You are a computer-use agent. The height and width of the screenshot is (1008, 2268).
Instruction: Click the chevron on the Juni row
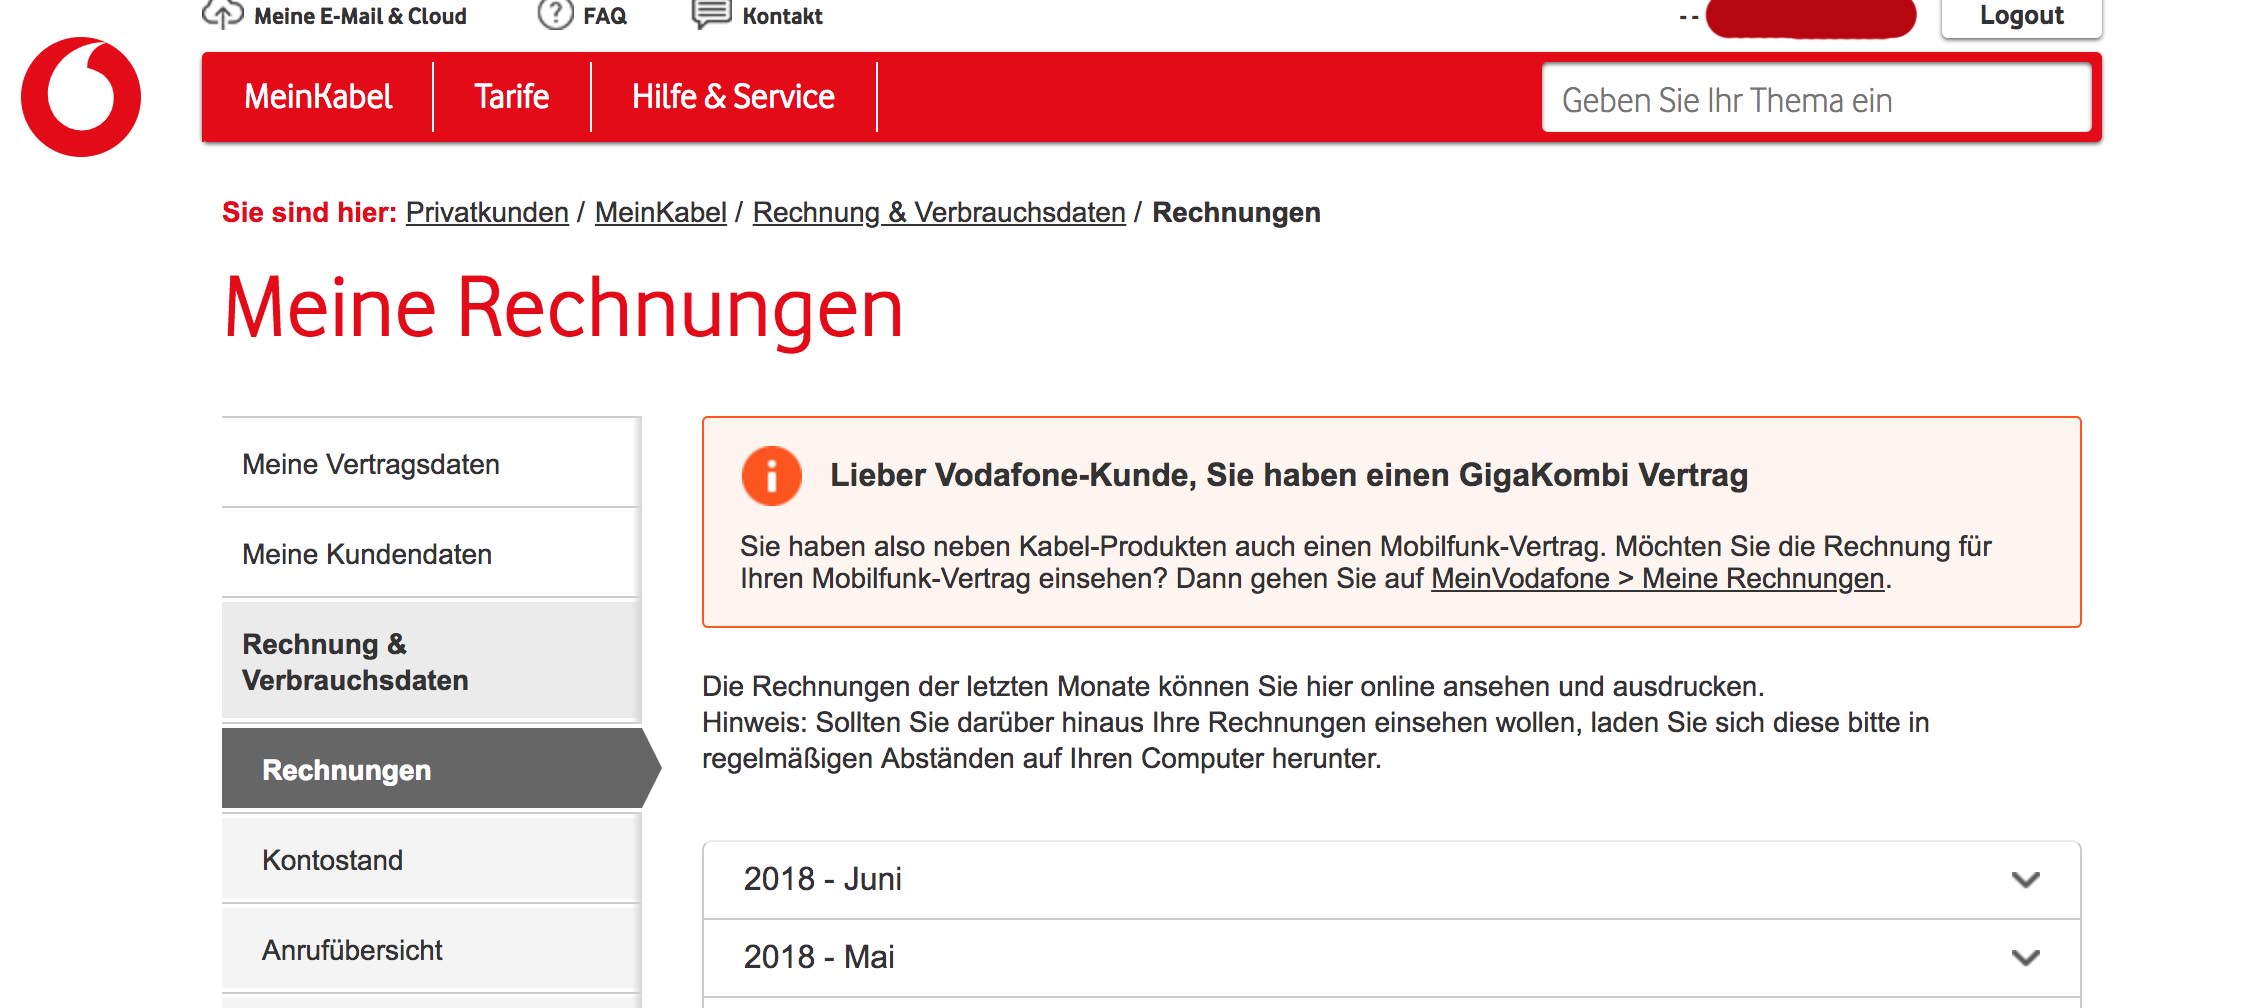(x=2025, y=880)
